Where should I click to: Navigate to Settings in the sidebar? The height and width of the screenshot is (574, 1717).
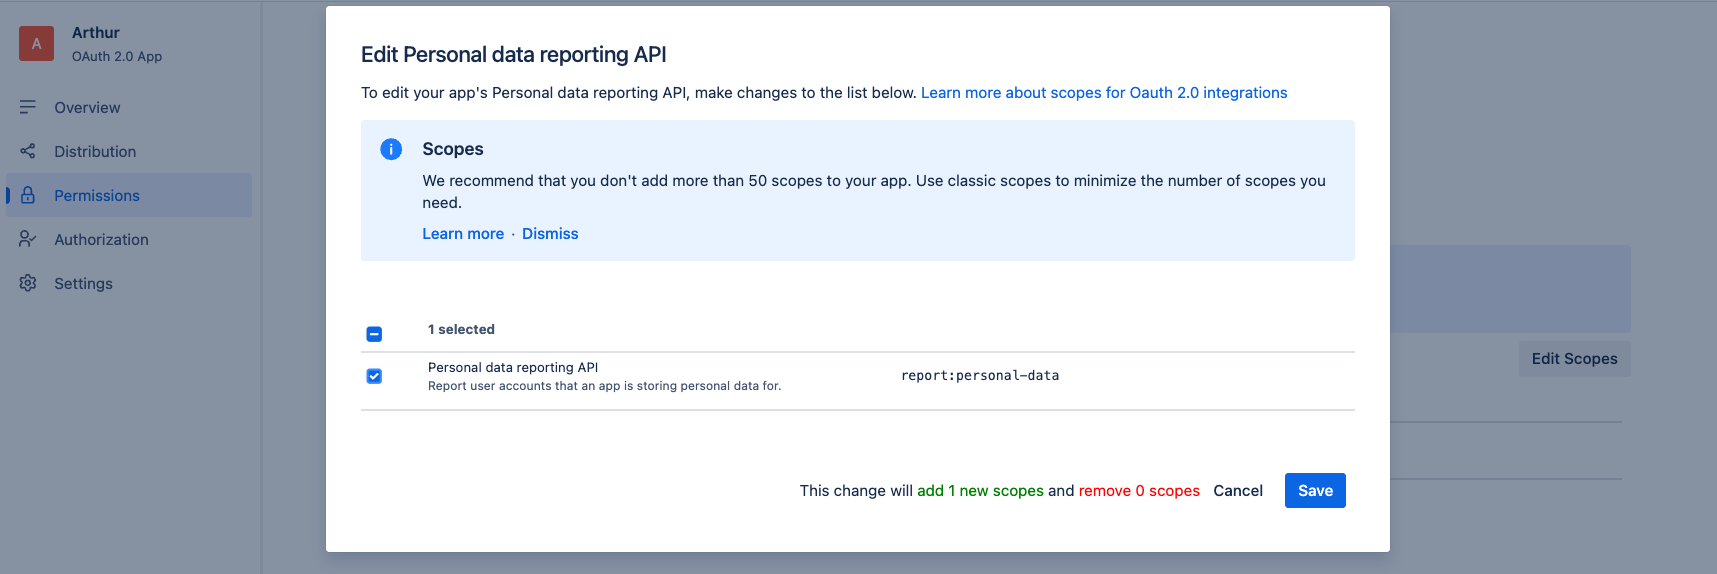point(83,284)
